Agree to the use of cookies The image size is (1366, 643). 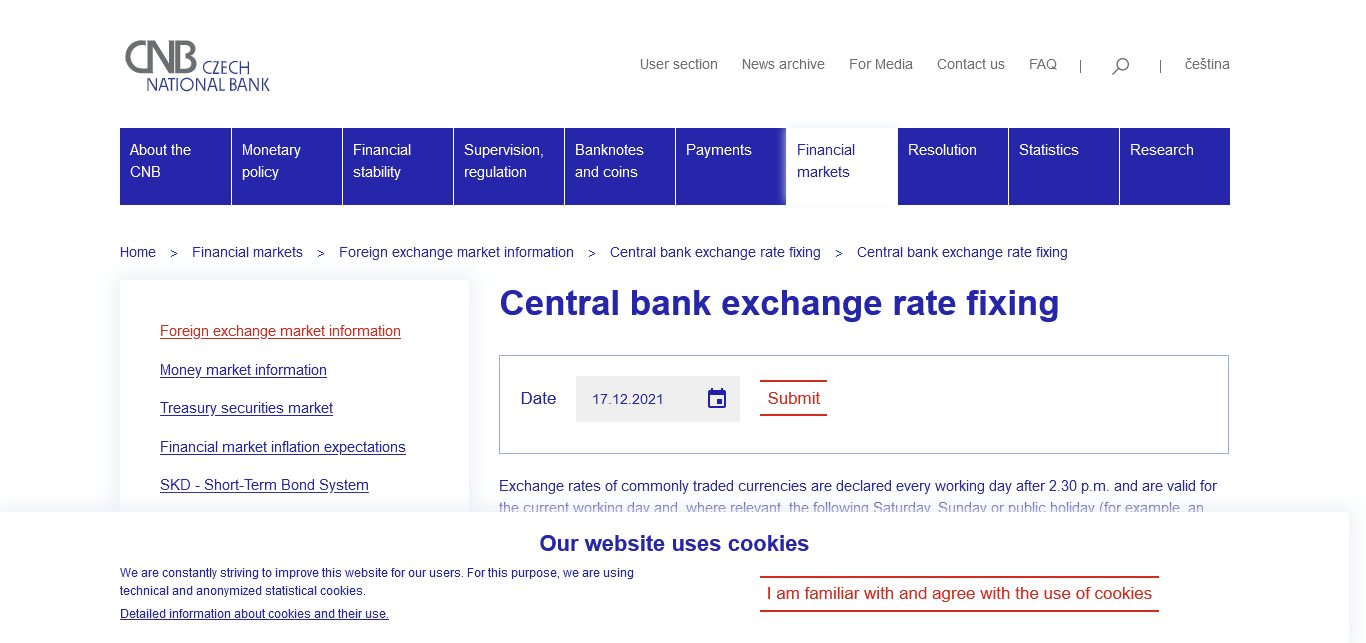pos(959,594)
